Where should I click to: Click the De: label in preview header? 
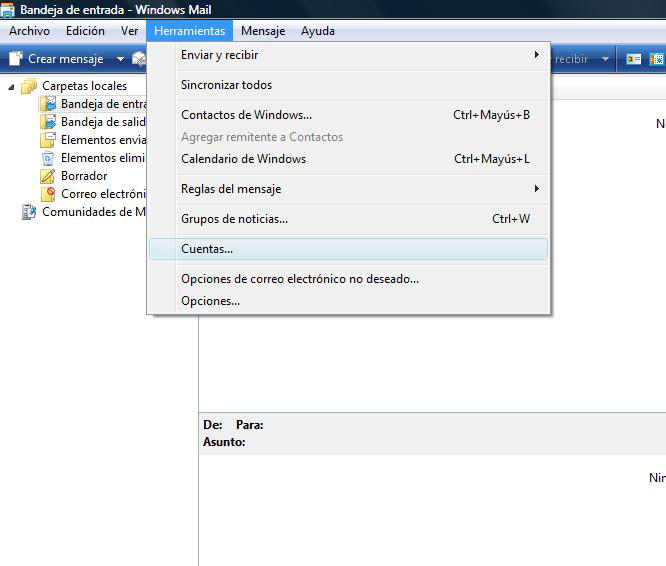213,425
